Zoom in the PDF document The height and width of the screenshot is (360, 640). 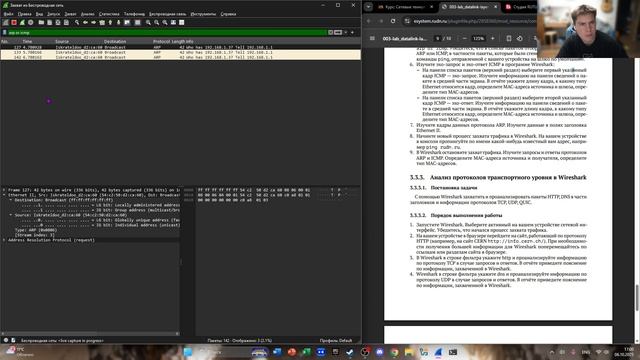[x=492, y=38]
